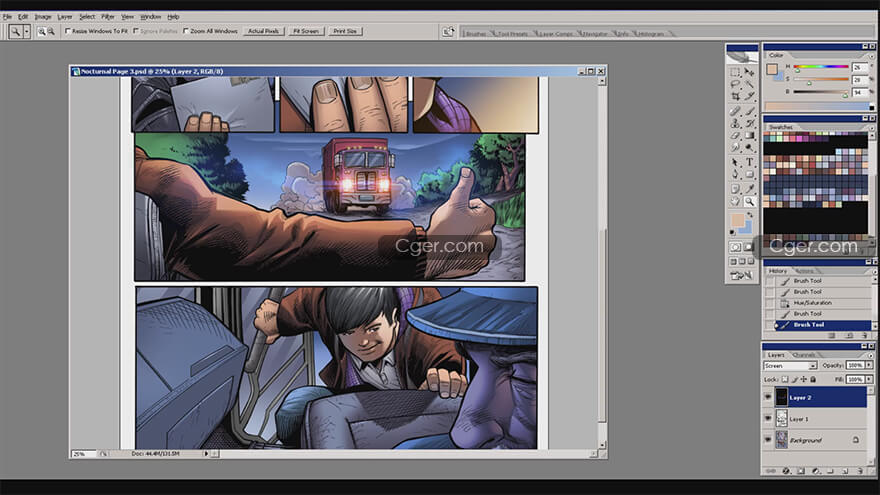880x495 pixels.
Task: Select the Eyedropper tool
Action: 749,189
